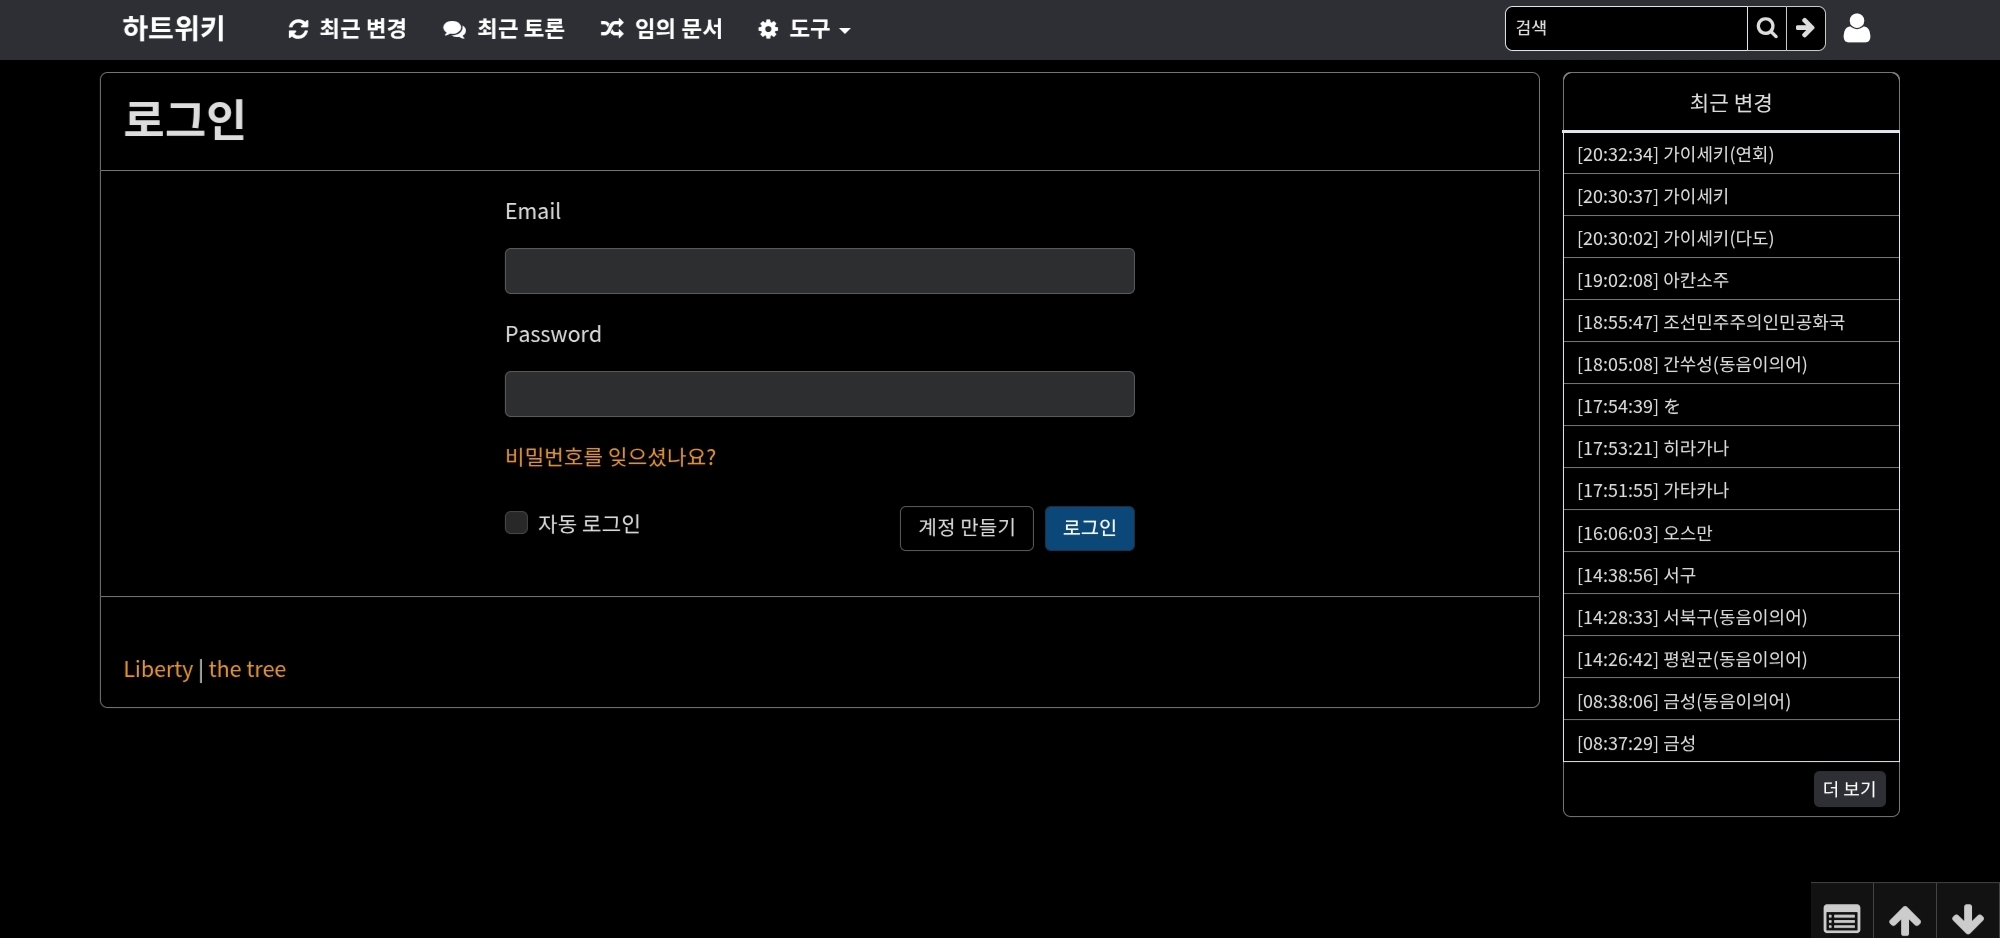Click the 더 보기 button
This screenshot has height=938, width=2000.
click(1850, 789)
